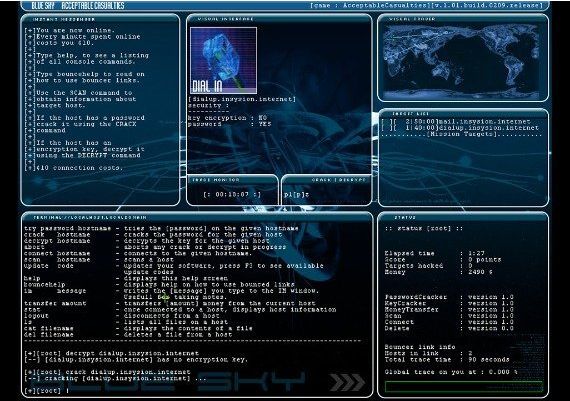Click the 'connect hostname' help line
570x401 pixels.
139,253
